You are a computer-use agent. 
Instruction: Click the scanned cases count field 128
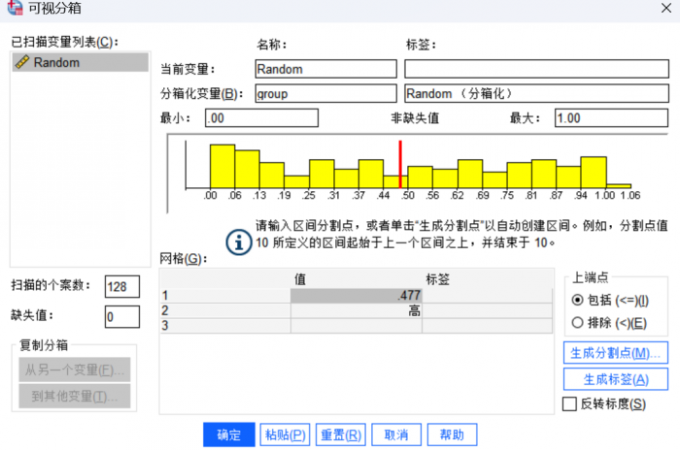122,287
